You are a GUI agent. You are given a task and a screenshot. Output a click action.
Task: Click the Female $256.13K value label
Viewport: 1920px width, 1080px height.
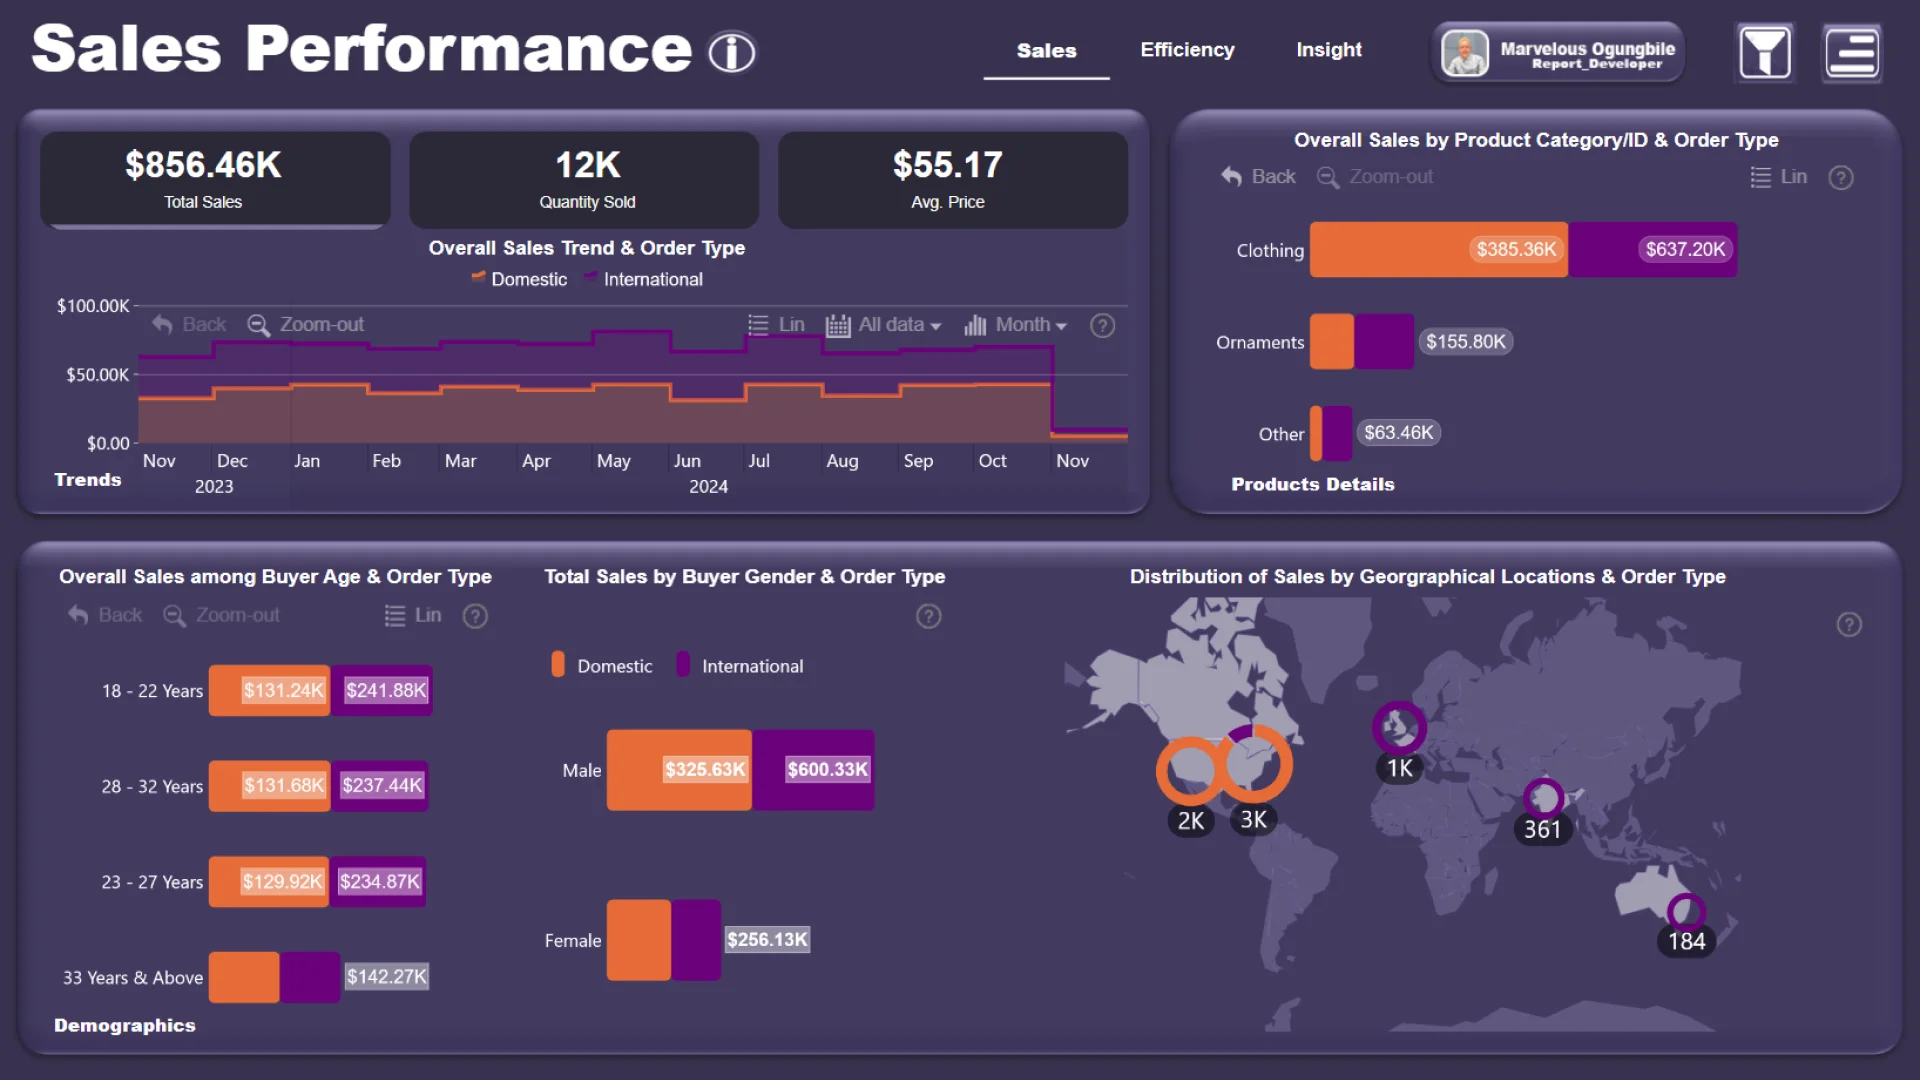click(767, 940)
